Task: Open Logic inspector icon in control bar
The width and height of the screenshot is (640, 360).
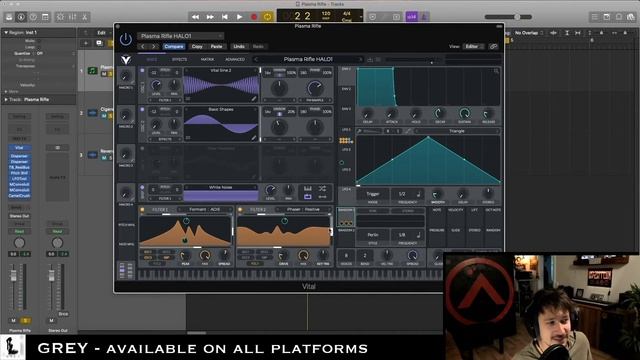Action: coord(21,17)
